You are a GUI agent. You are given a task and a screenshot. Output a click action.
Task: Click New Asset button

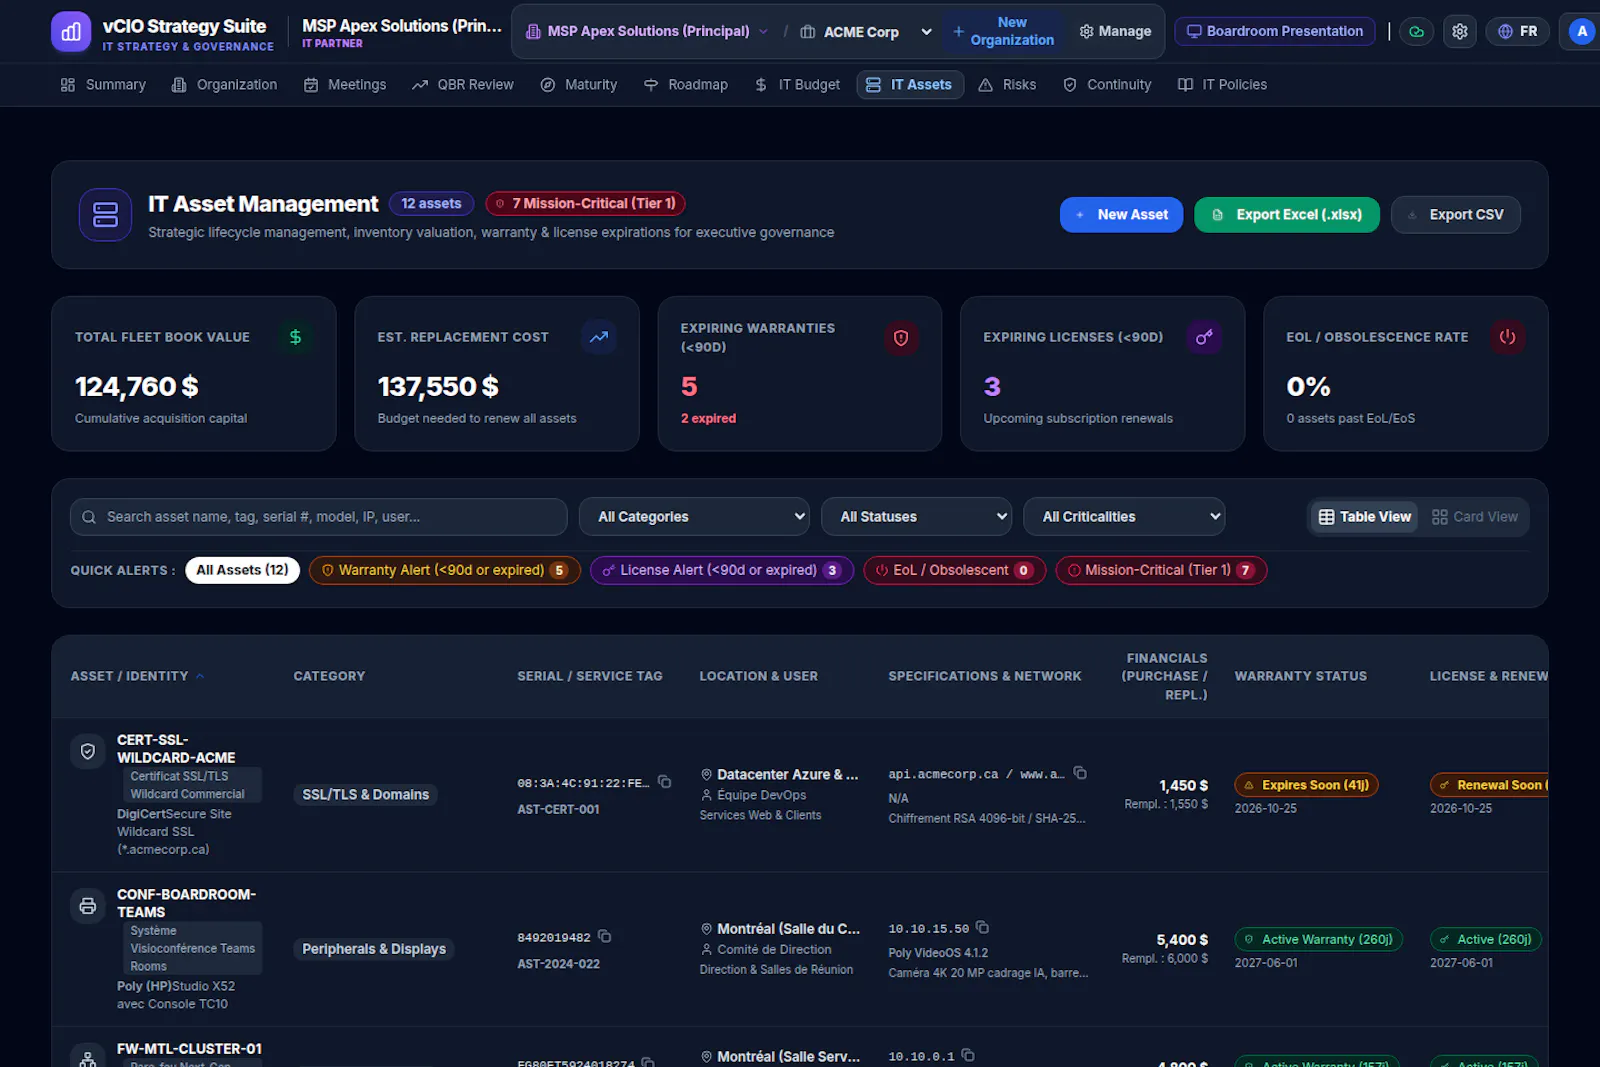(x=1121, y=215)
